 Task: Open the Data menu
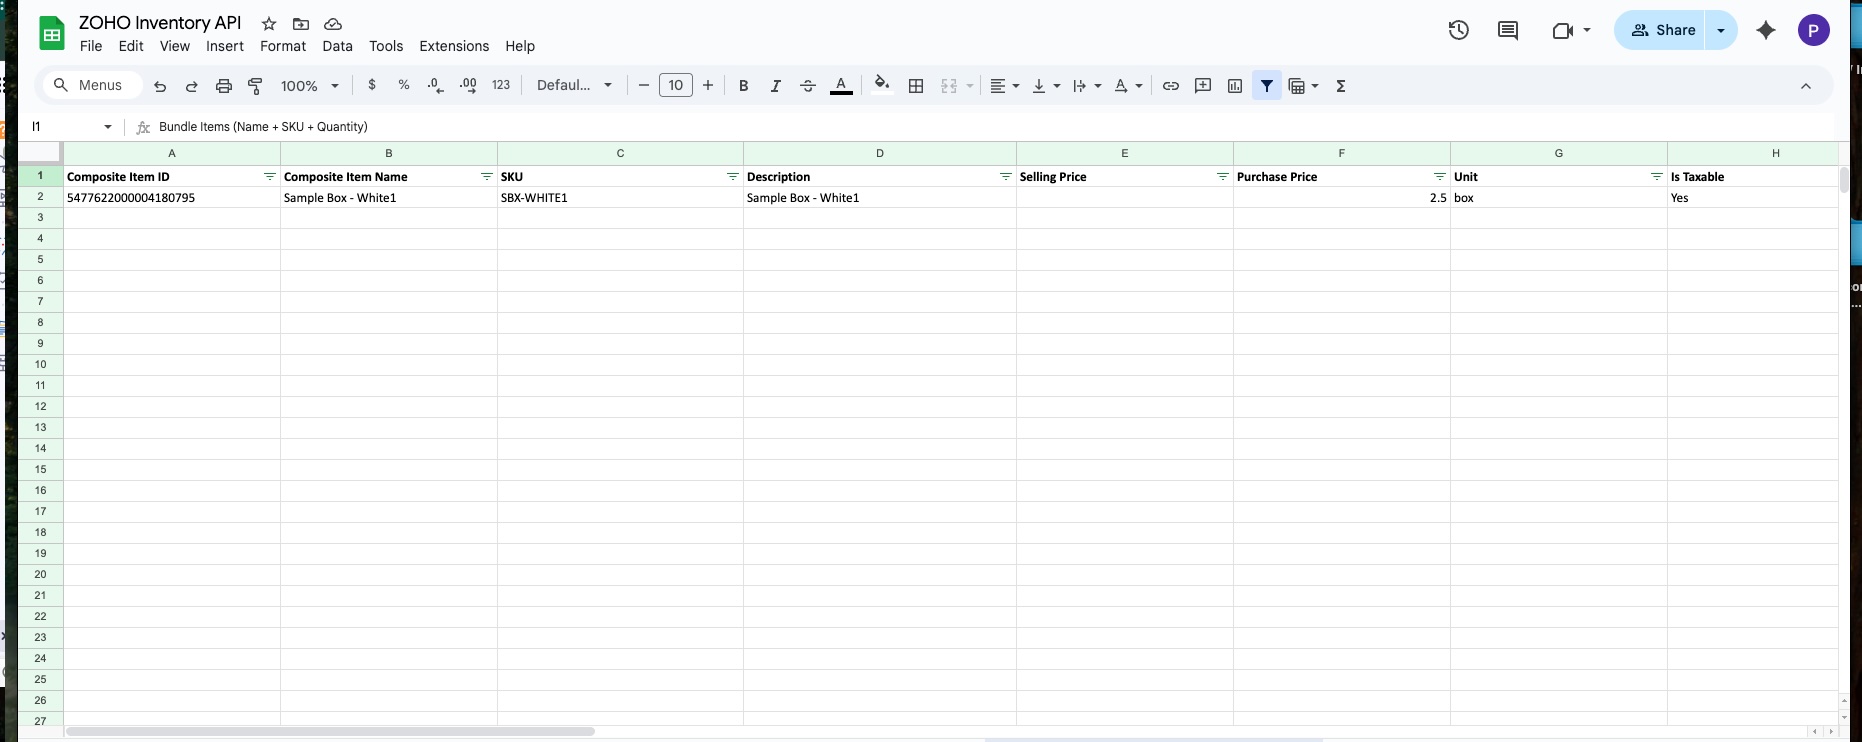click(337, 46)
